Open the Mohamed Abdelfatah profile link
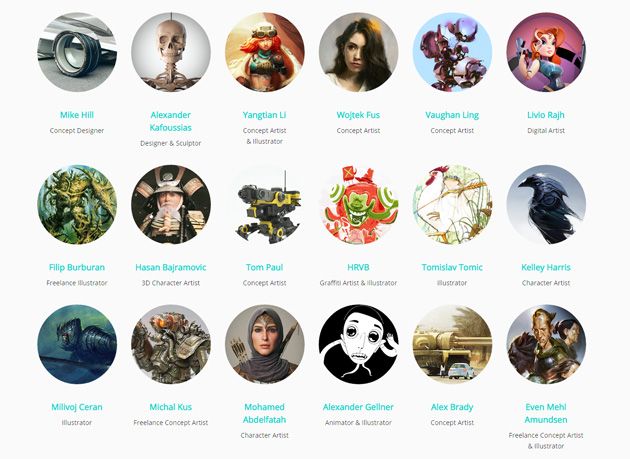The image size is (630, 459). point(264,413)
